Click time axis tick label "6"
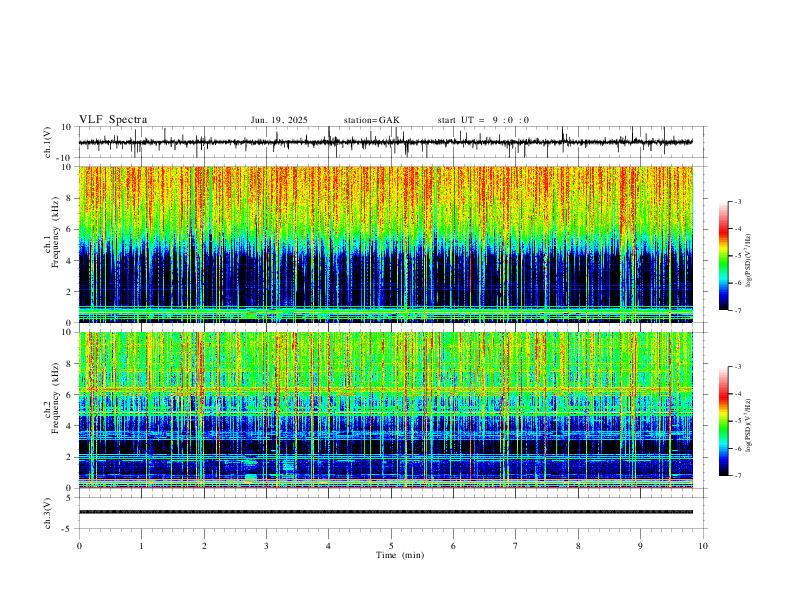The height and width of the screenshot is (612, 792). pos(453,546)
